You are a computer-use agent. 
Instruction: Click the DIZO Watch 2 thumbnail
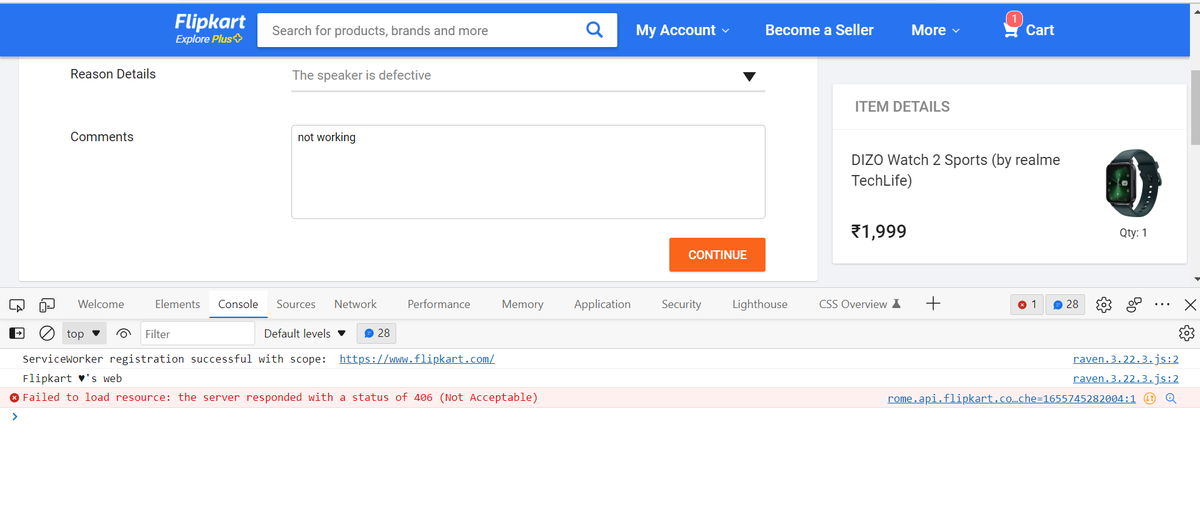click(1133, 183)
